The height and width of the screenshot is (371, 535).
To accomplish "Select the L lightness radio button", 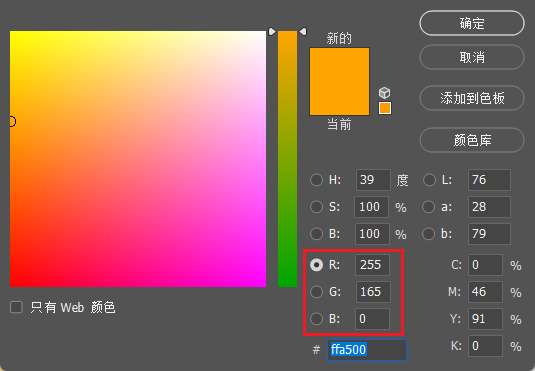I will pos(429,180).
